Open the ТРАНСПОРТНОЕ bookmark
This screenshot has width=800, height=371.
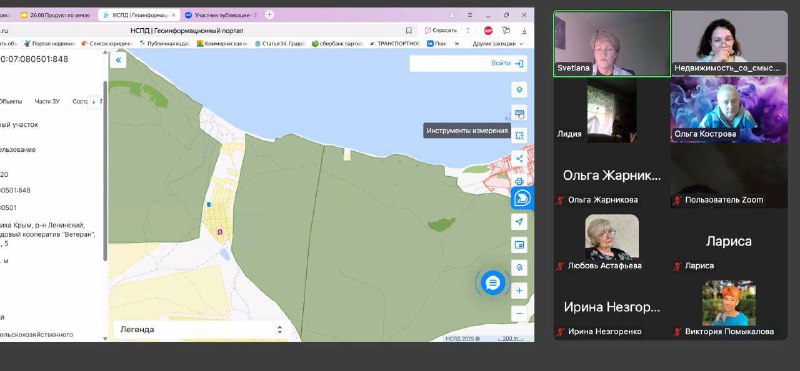(394, 44)
